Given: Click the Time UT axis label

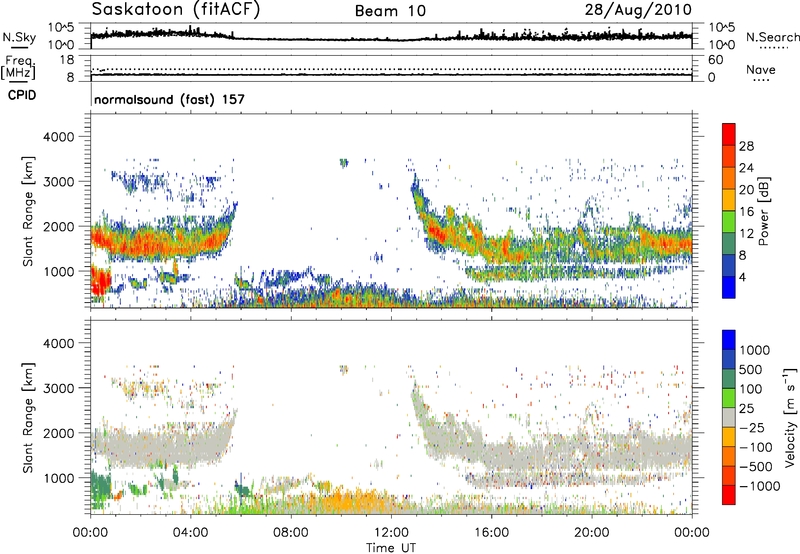Looking at the screenshot, I should (x=391, y=548).
